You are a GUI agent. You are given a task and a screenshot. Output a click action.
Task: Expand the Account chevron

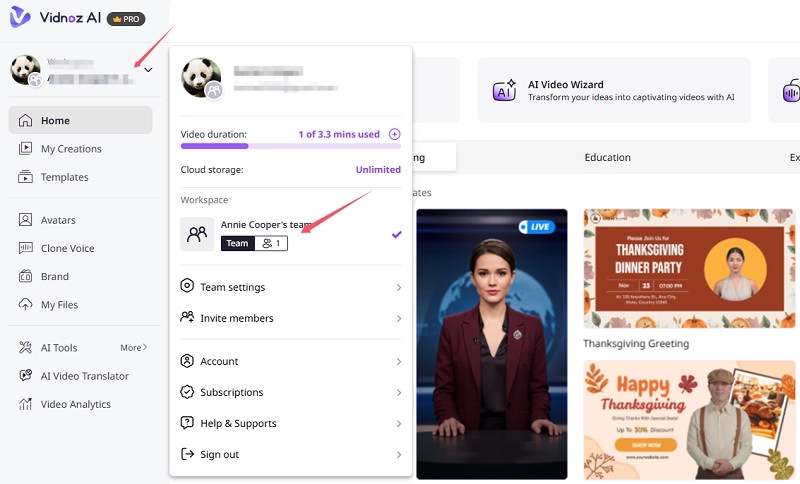[399, 362]
